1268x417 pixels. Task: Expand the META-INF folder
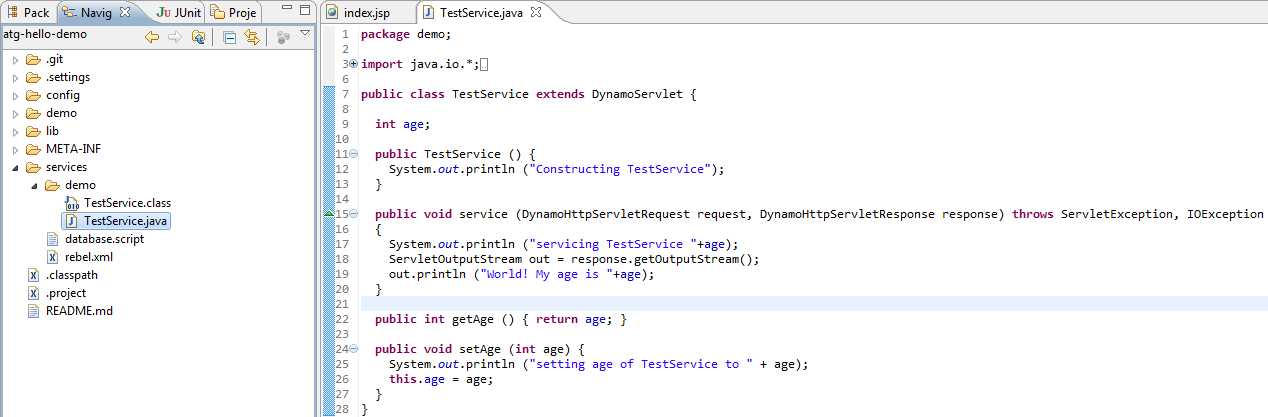tap(15, 149)
